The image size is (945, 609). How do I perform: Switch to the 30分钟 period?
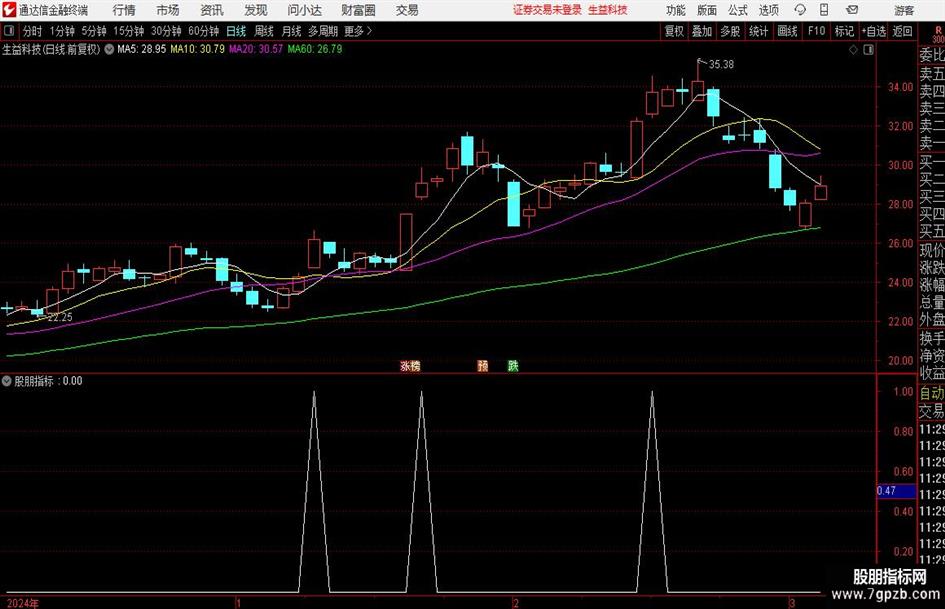[x=166, y=31]
